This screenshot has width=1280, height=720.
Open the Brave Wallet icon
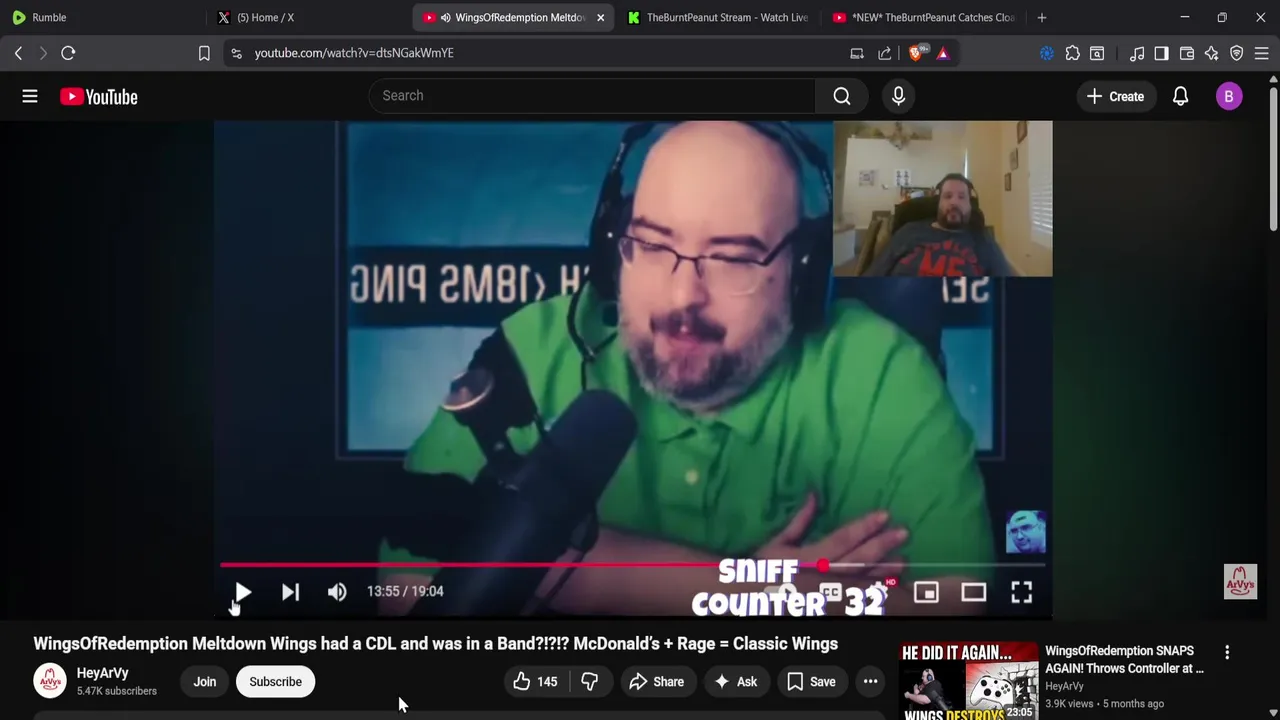tap(1187, 53)
